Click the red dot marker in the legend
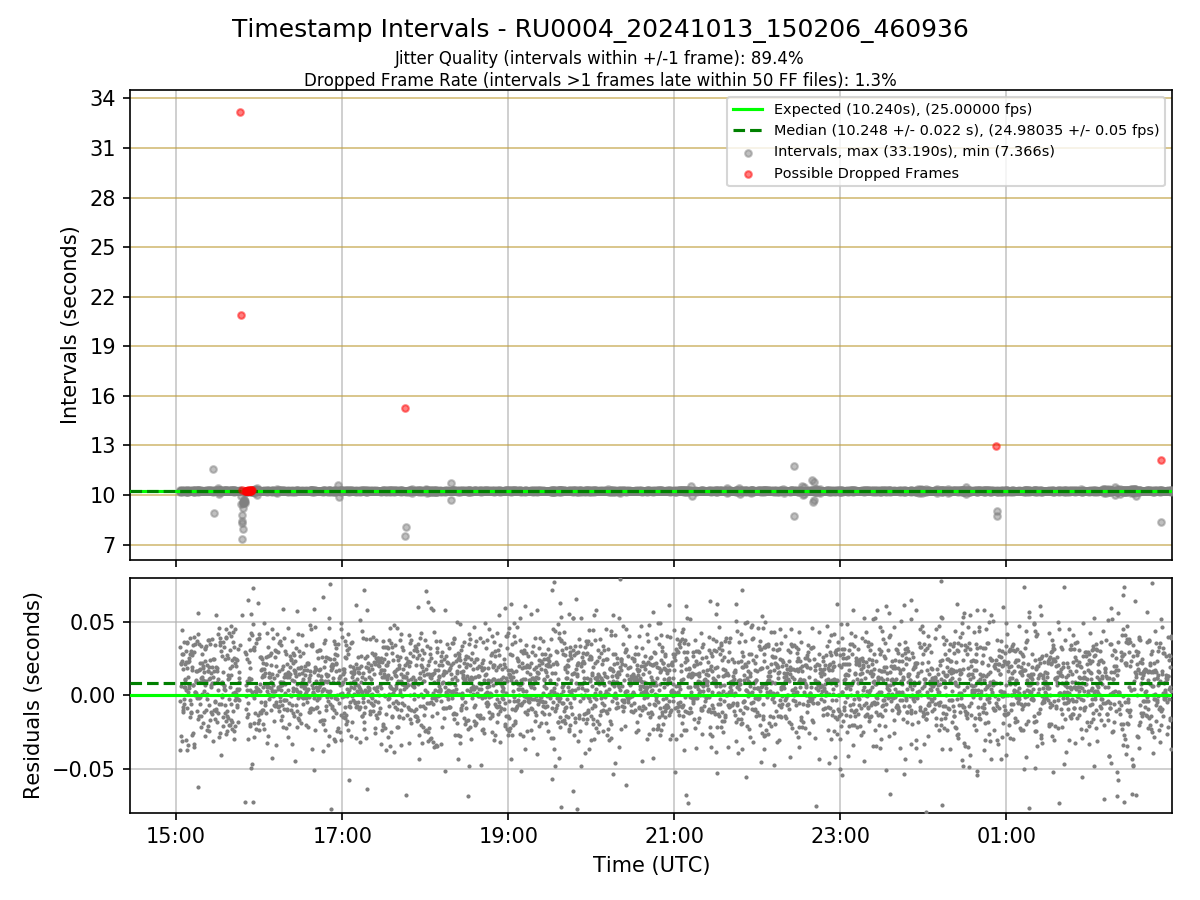The width and height of the screenshot is (1200, 900). [748, 173]
